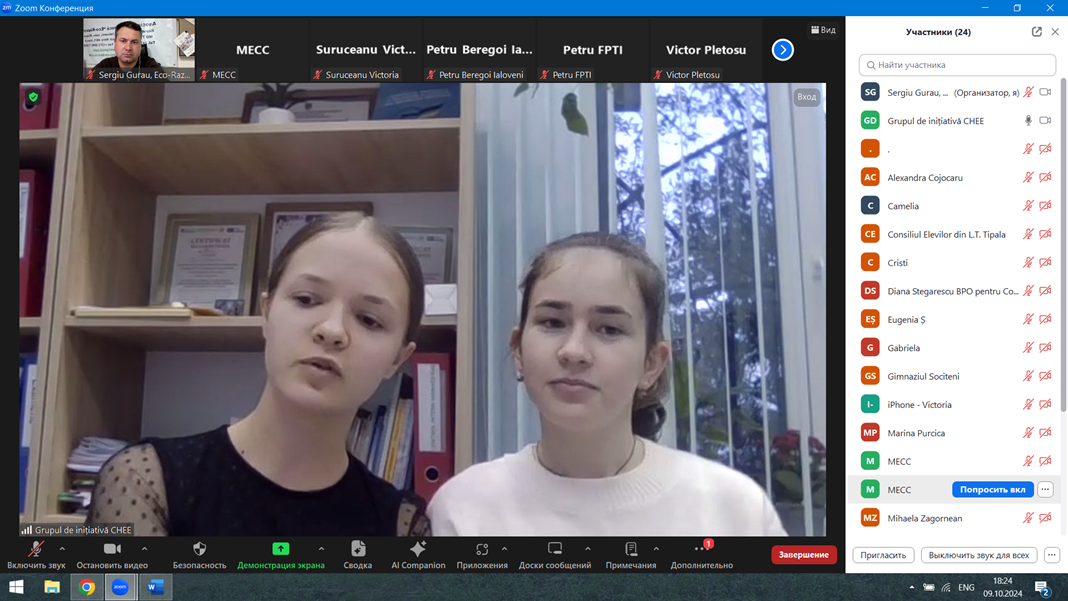Image resolution: width=1068 pixels, height=601 pixels.
Task: Expand screen share options arrow
Action: pos(321,548)
